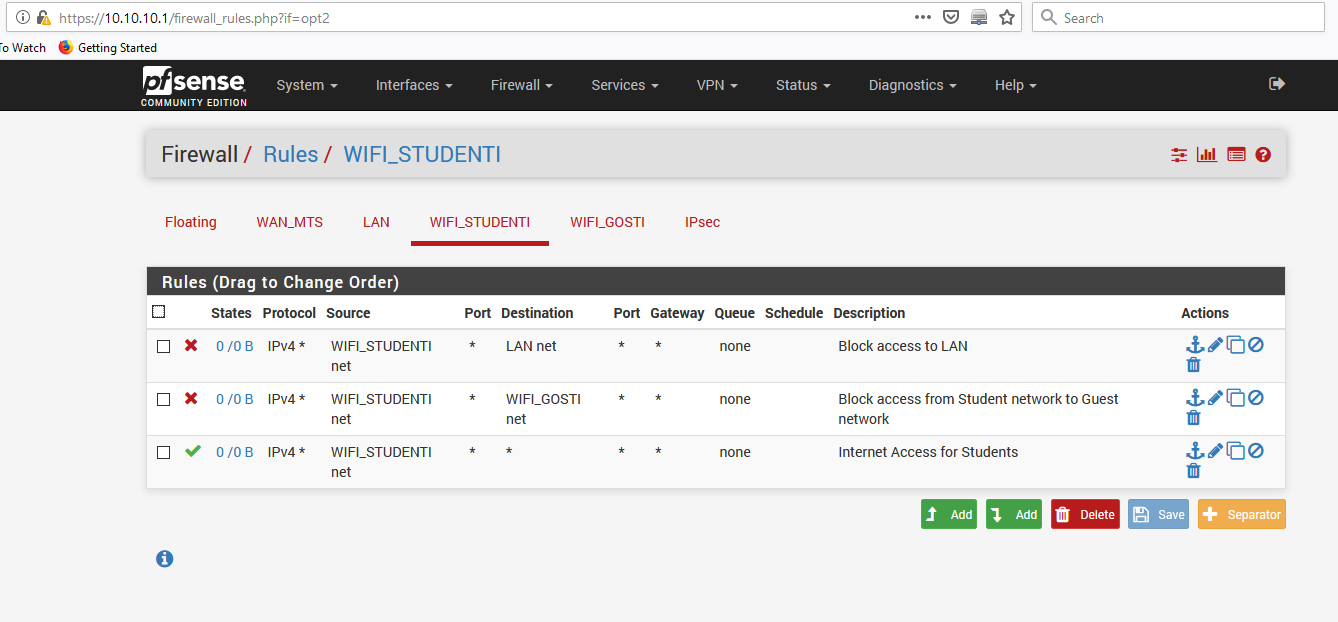This screenshot has width=1338, height=622.
Task: Click the Save button below the rules
Action: pos(1158,515)
